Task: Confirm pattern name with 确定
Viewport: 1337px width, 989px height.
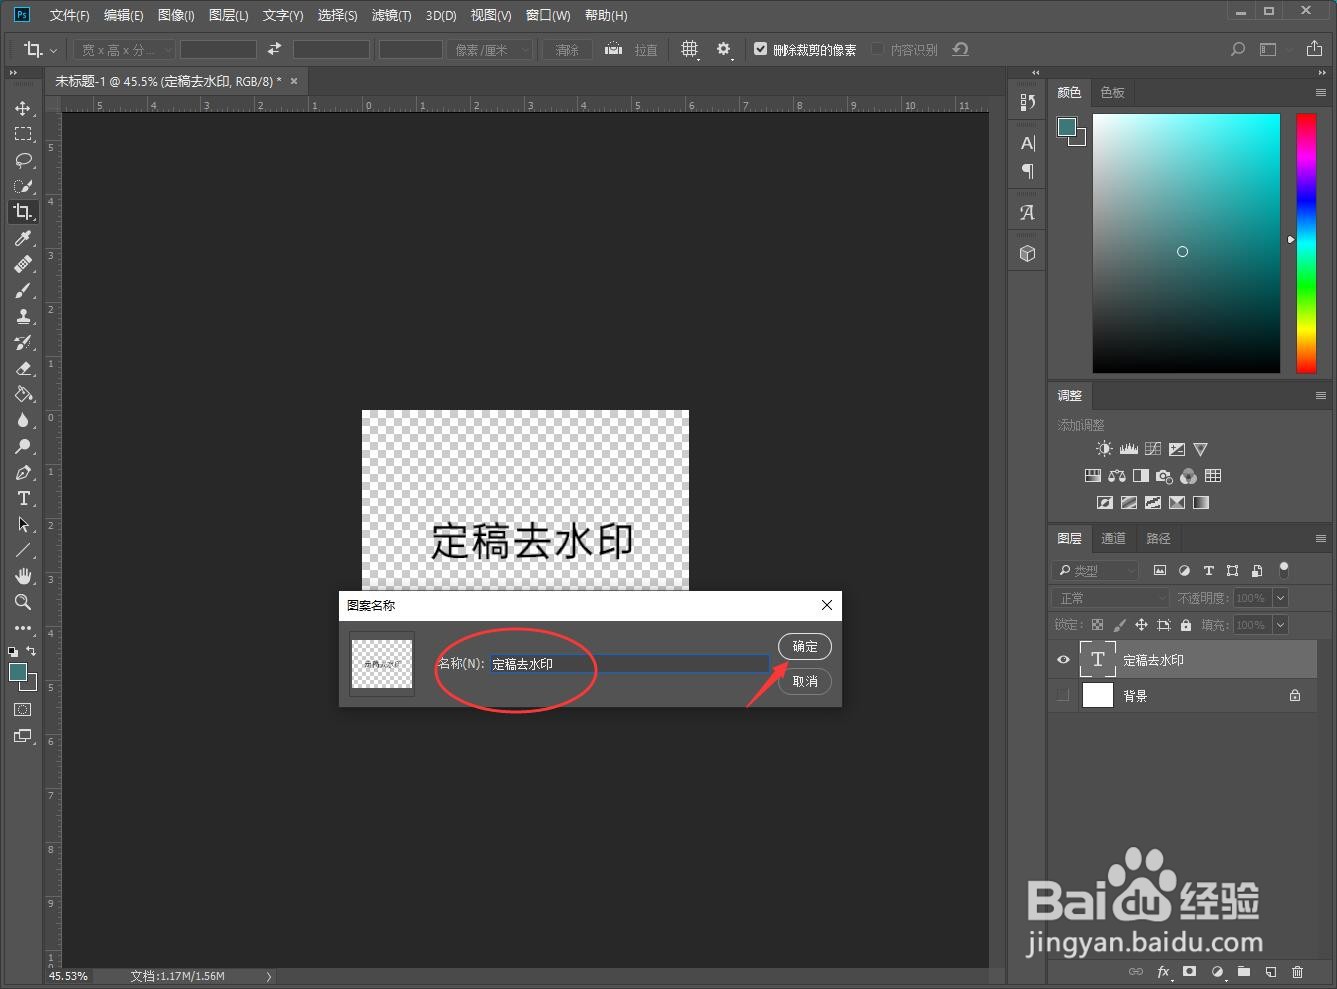Action: [x=805, y=646]
